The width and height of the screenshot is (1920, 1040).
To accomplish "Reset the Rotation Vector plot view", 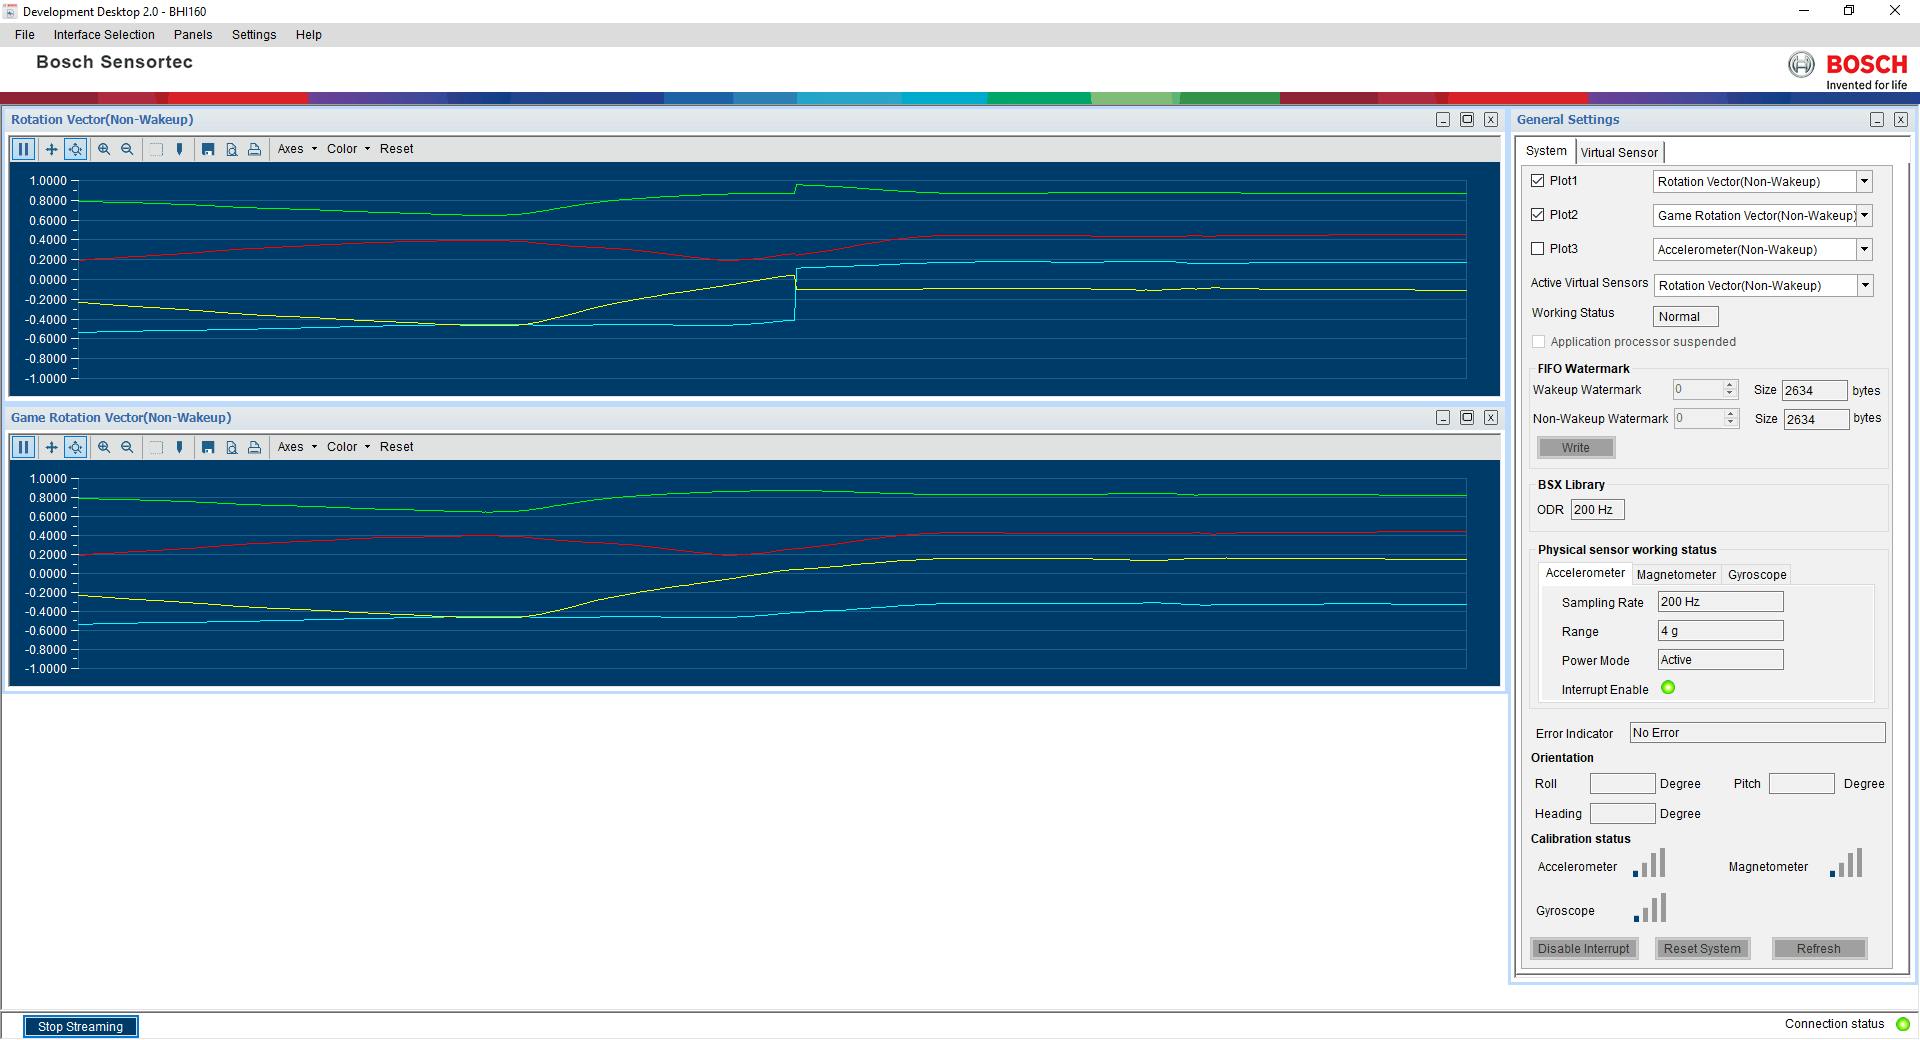I will 396,149.
